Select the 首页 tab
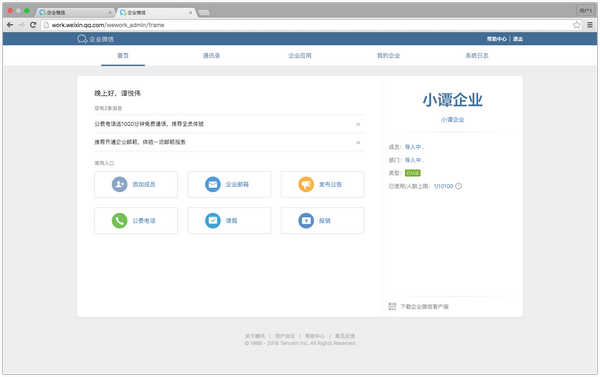 coord(123,56)
